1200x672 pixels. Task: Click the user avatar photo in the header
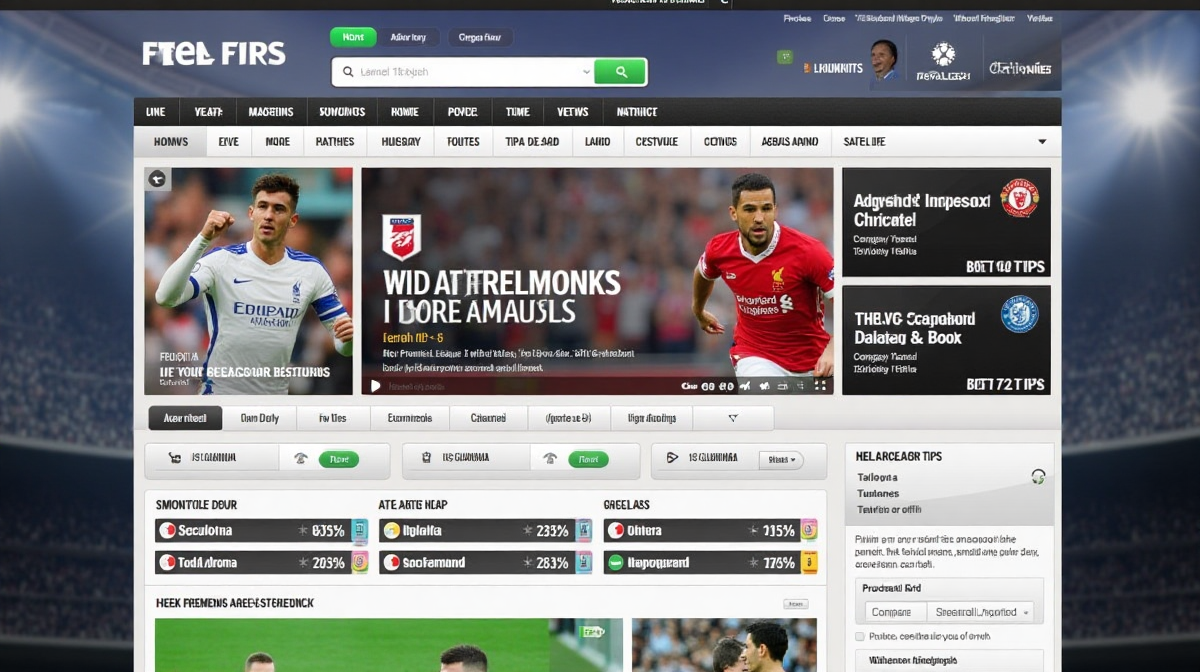[x=883, y=60]
